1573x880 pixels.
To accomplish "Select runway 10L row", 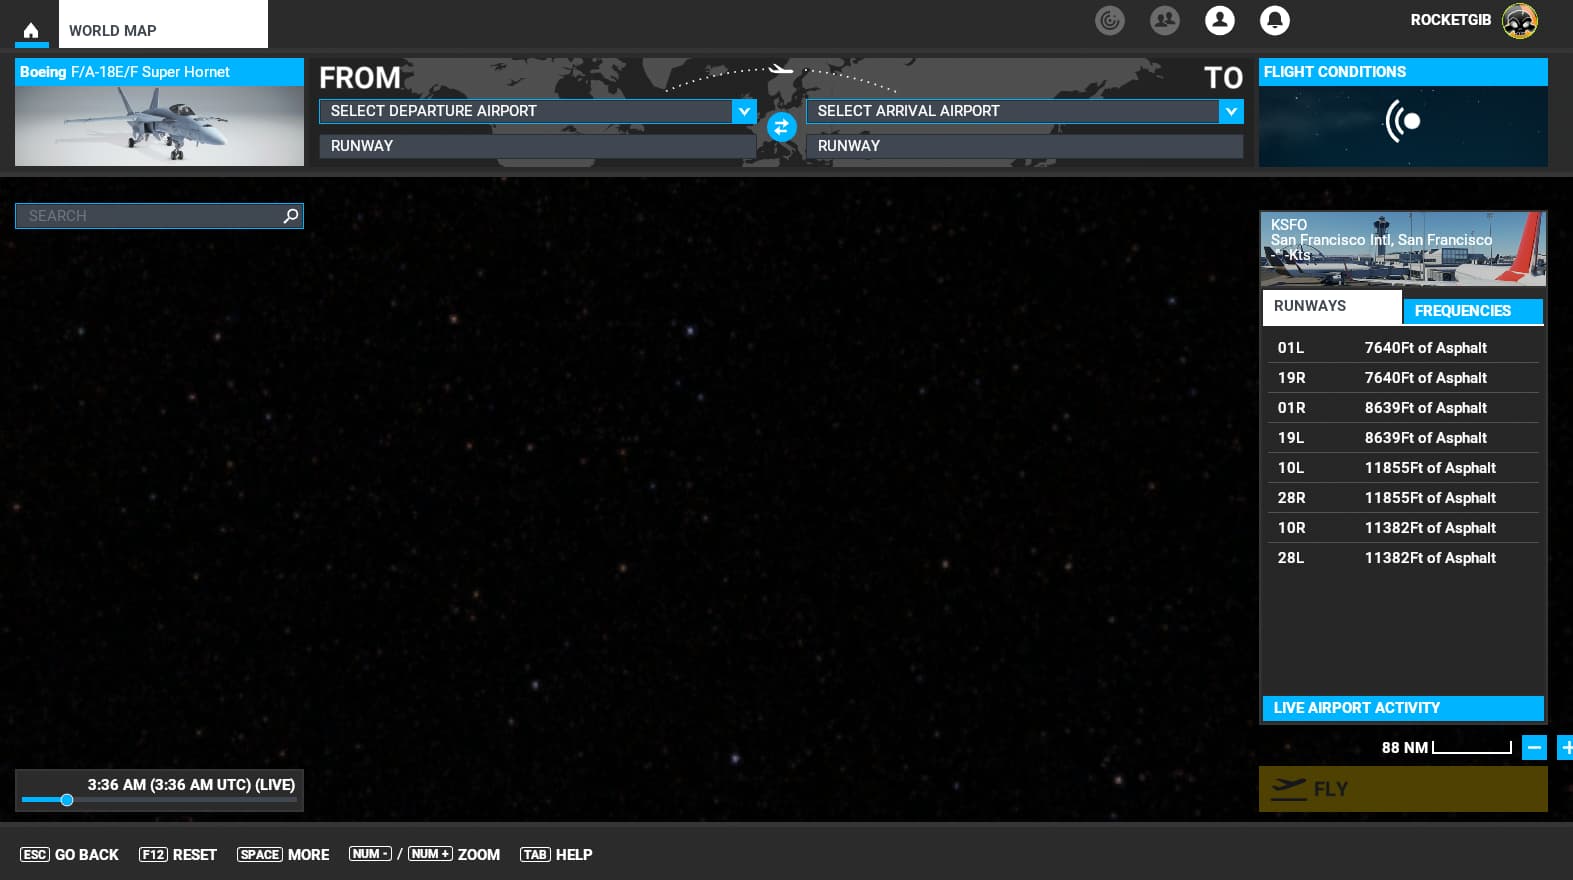I will (1403, 468).
